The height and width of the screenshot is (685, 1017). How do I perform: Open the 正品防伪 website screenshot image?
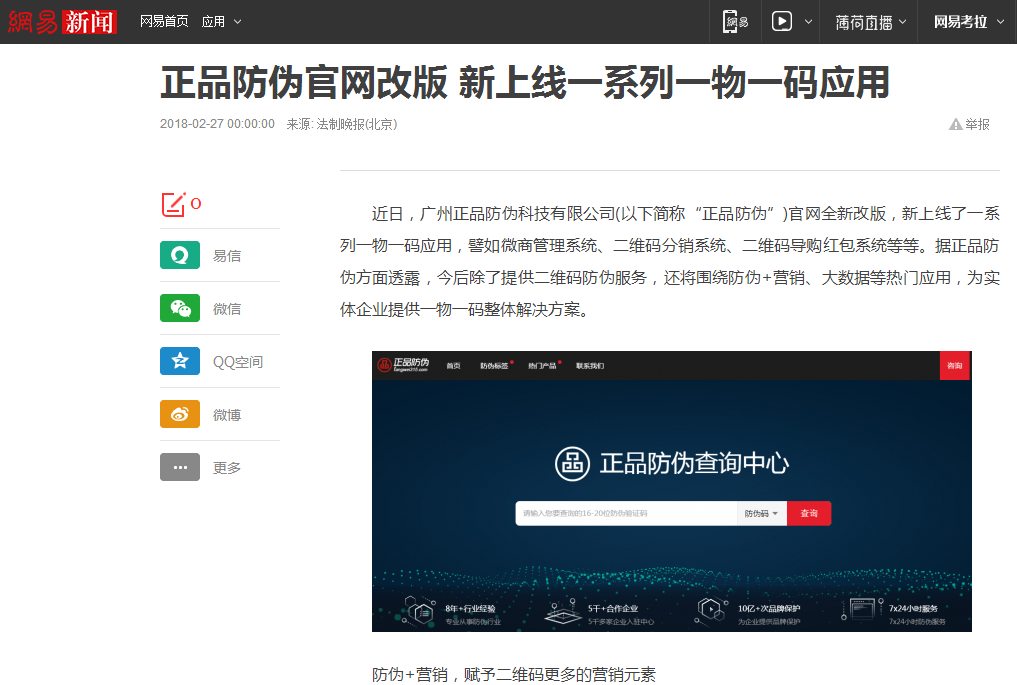coord(671,491)
